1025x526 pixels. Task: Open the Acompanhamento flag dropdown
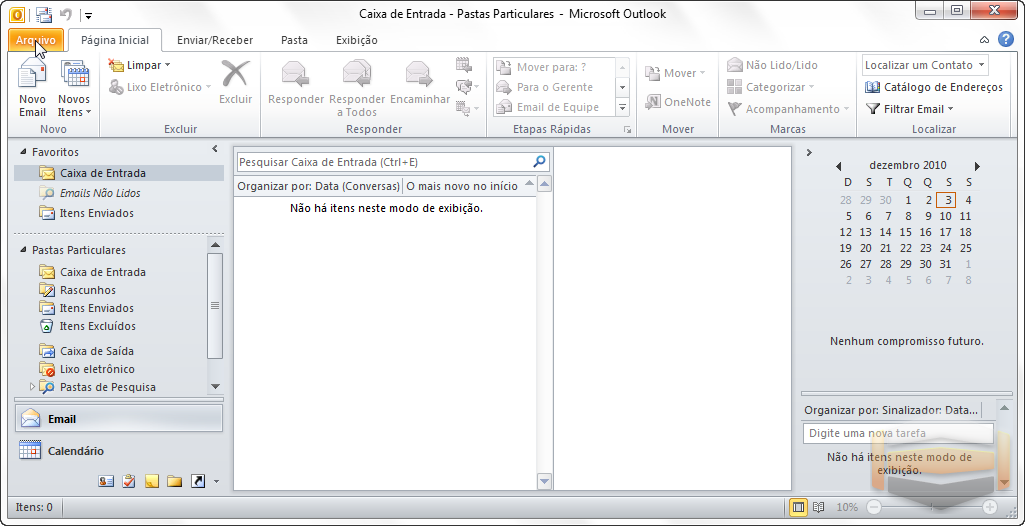(x=788, y=109)
